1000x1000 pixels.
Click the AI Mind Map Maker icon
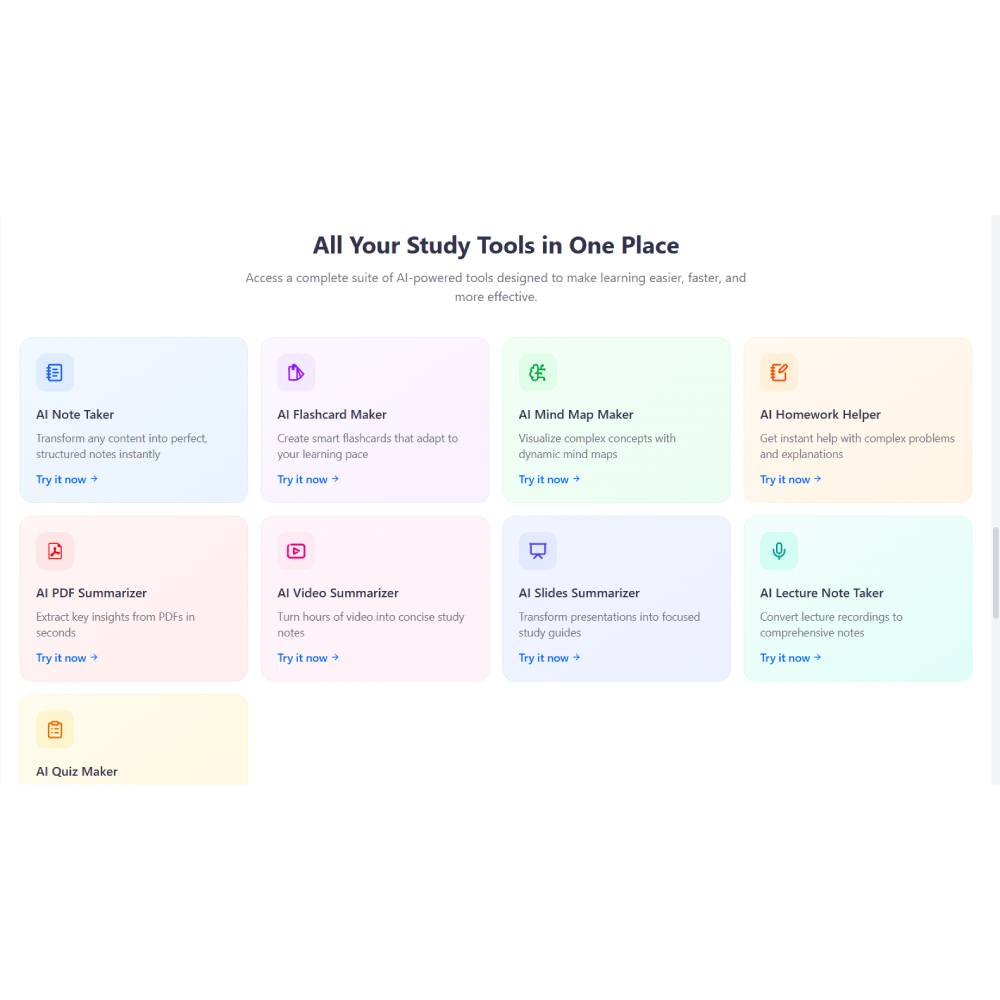pos(537,371)
